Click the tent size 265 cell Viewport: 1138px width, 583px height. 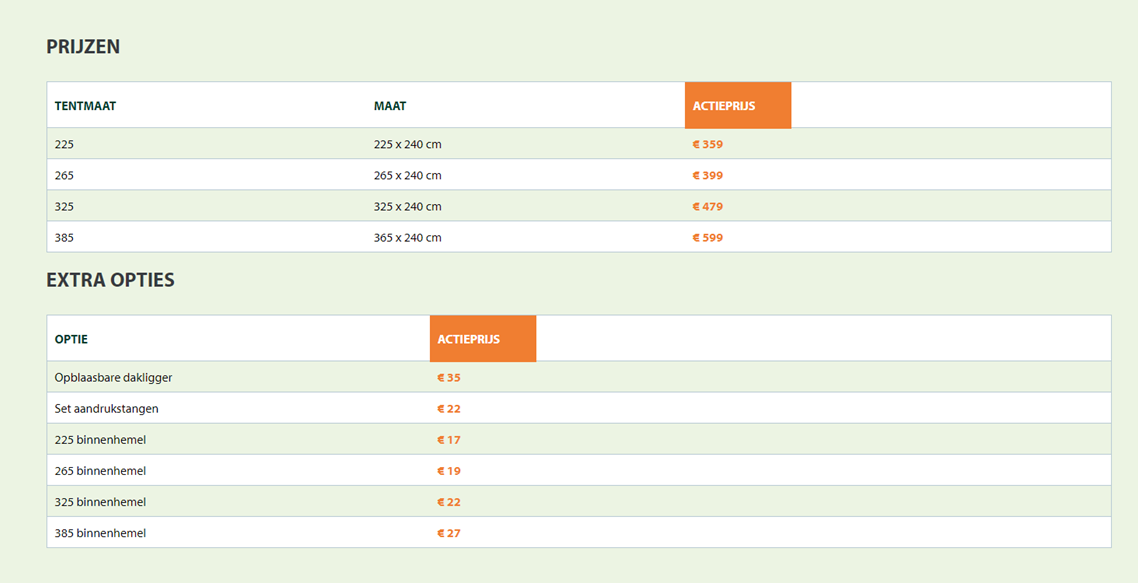pos(64,176)
